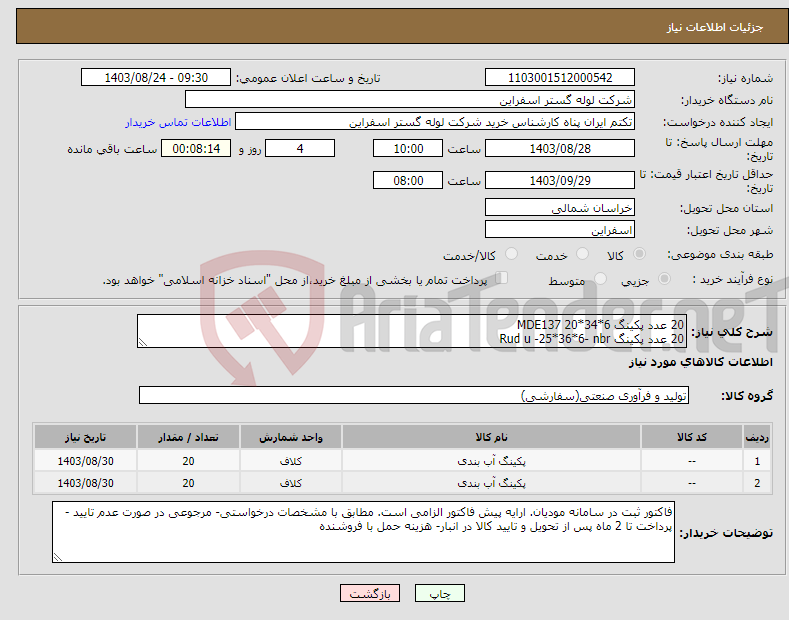Select the متوسط purchase type radio
Viewport: 789px width, 620px height.
[600, 278]
